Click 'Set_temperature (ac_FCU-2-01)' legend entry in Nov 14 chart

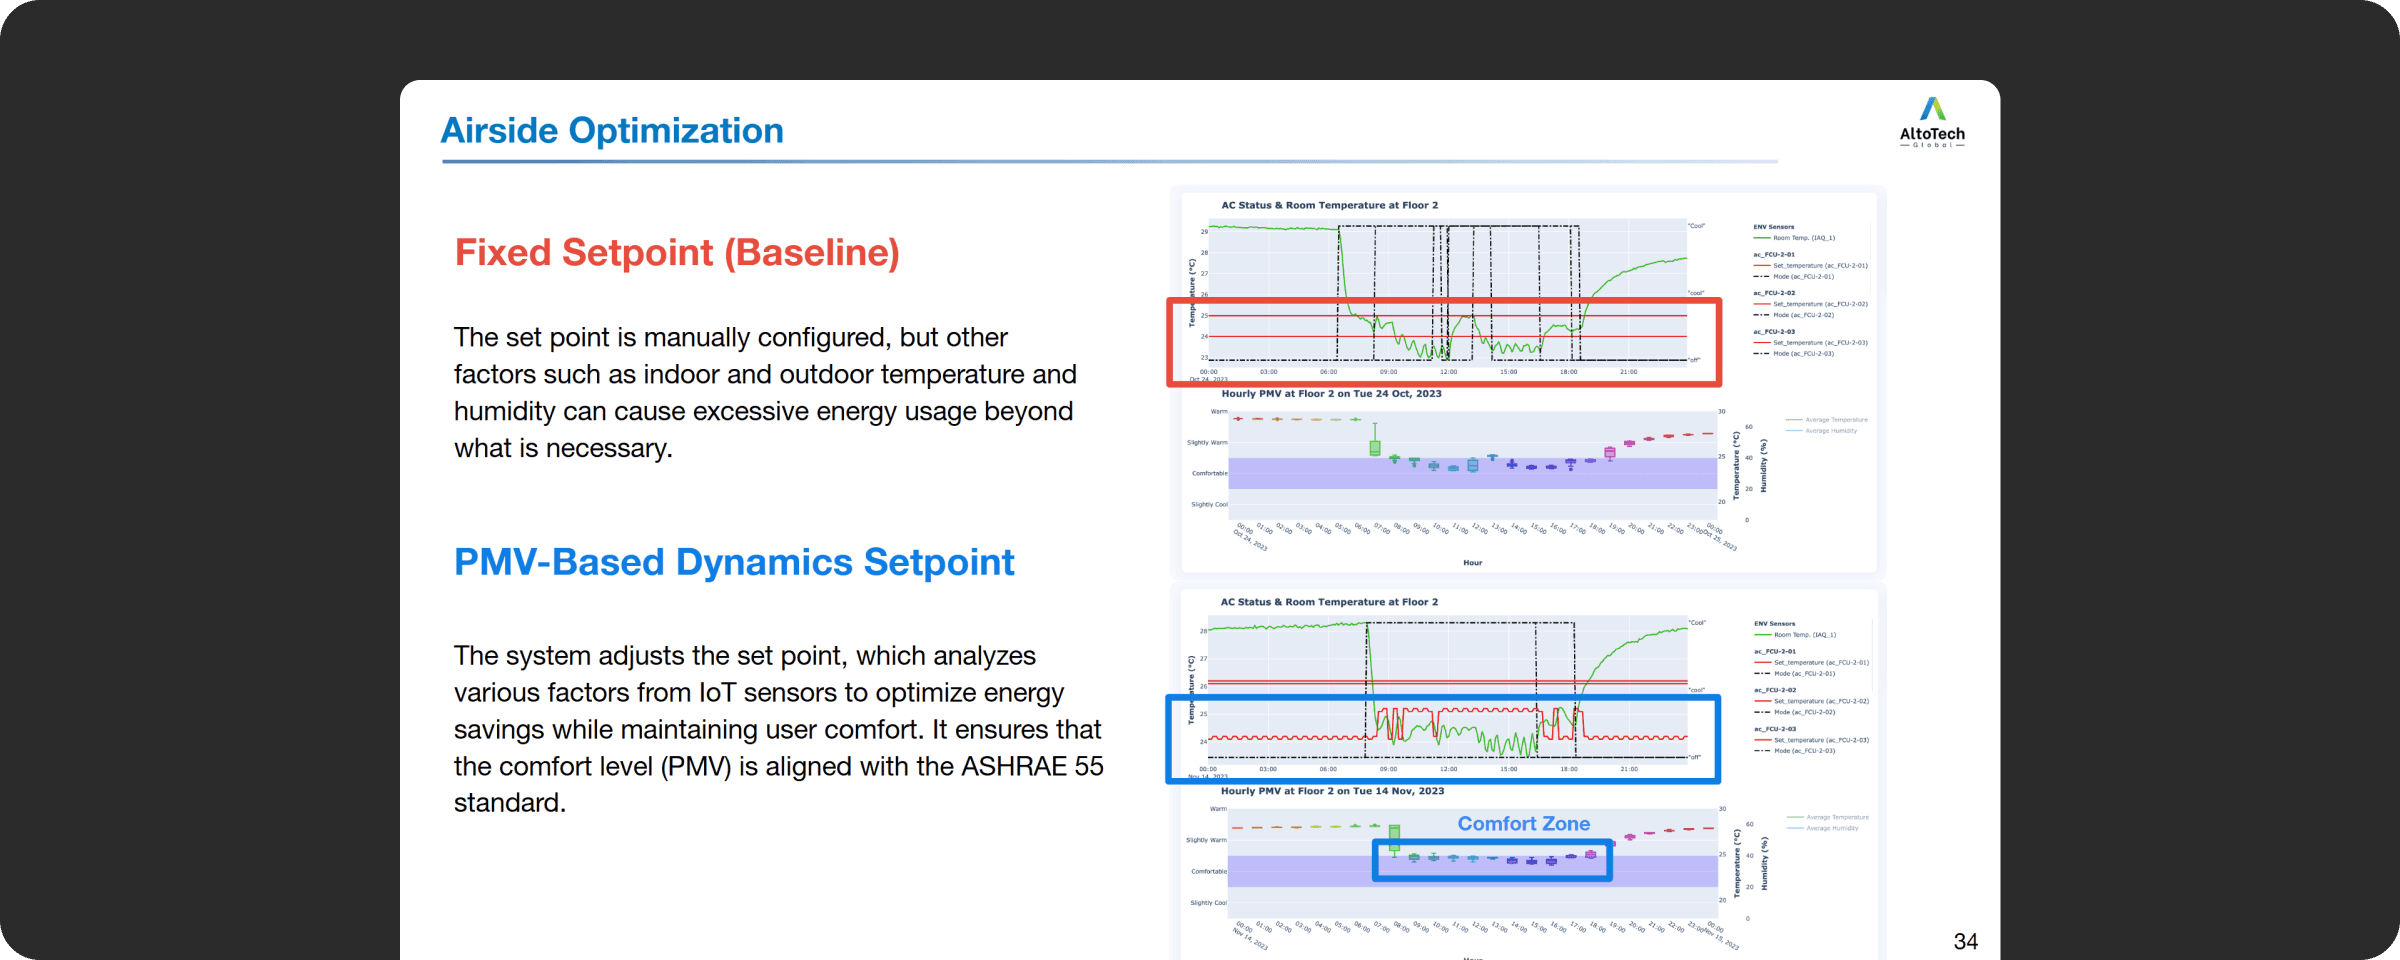[1811, 663]
